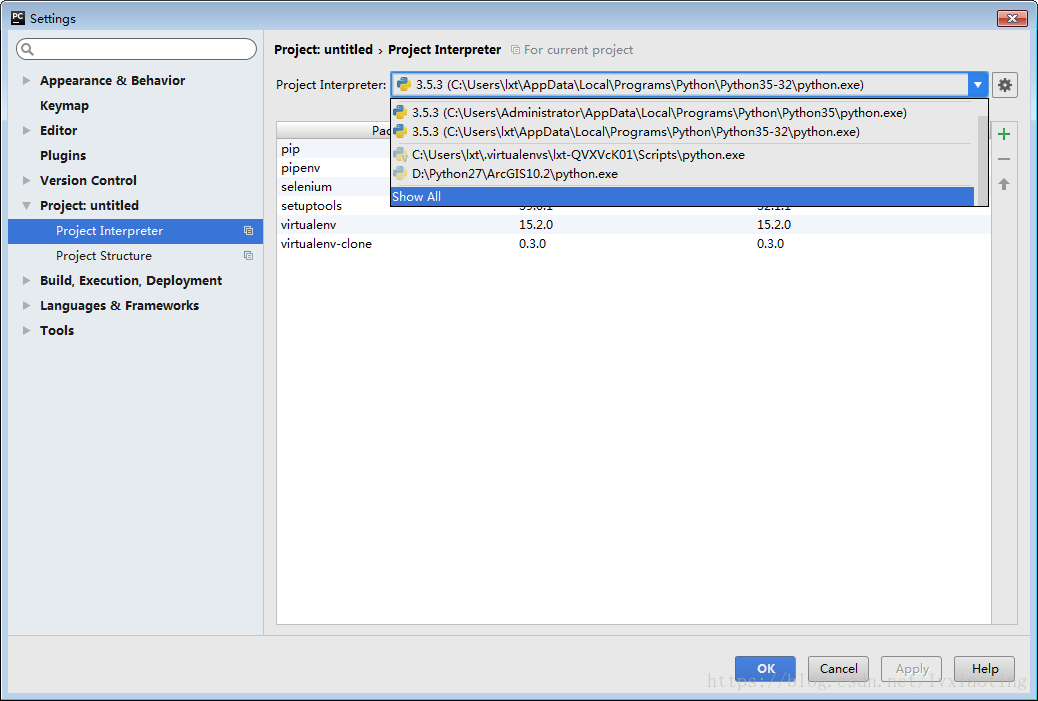
Task: Open the Plugins settings page
Action: point(63,156)
